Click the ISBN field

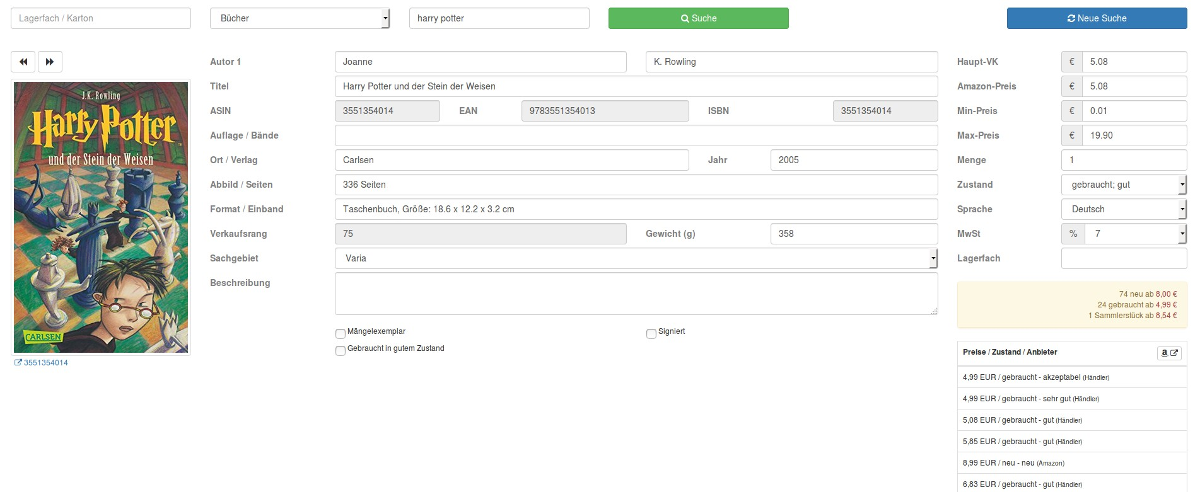click(885, 111)
